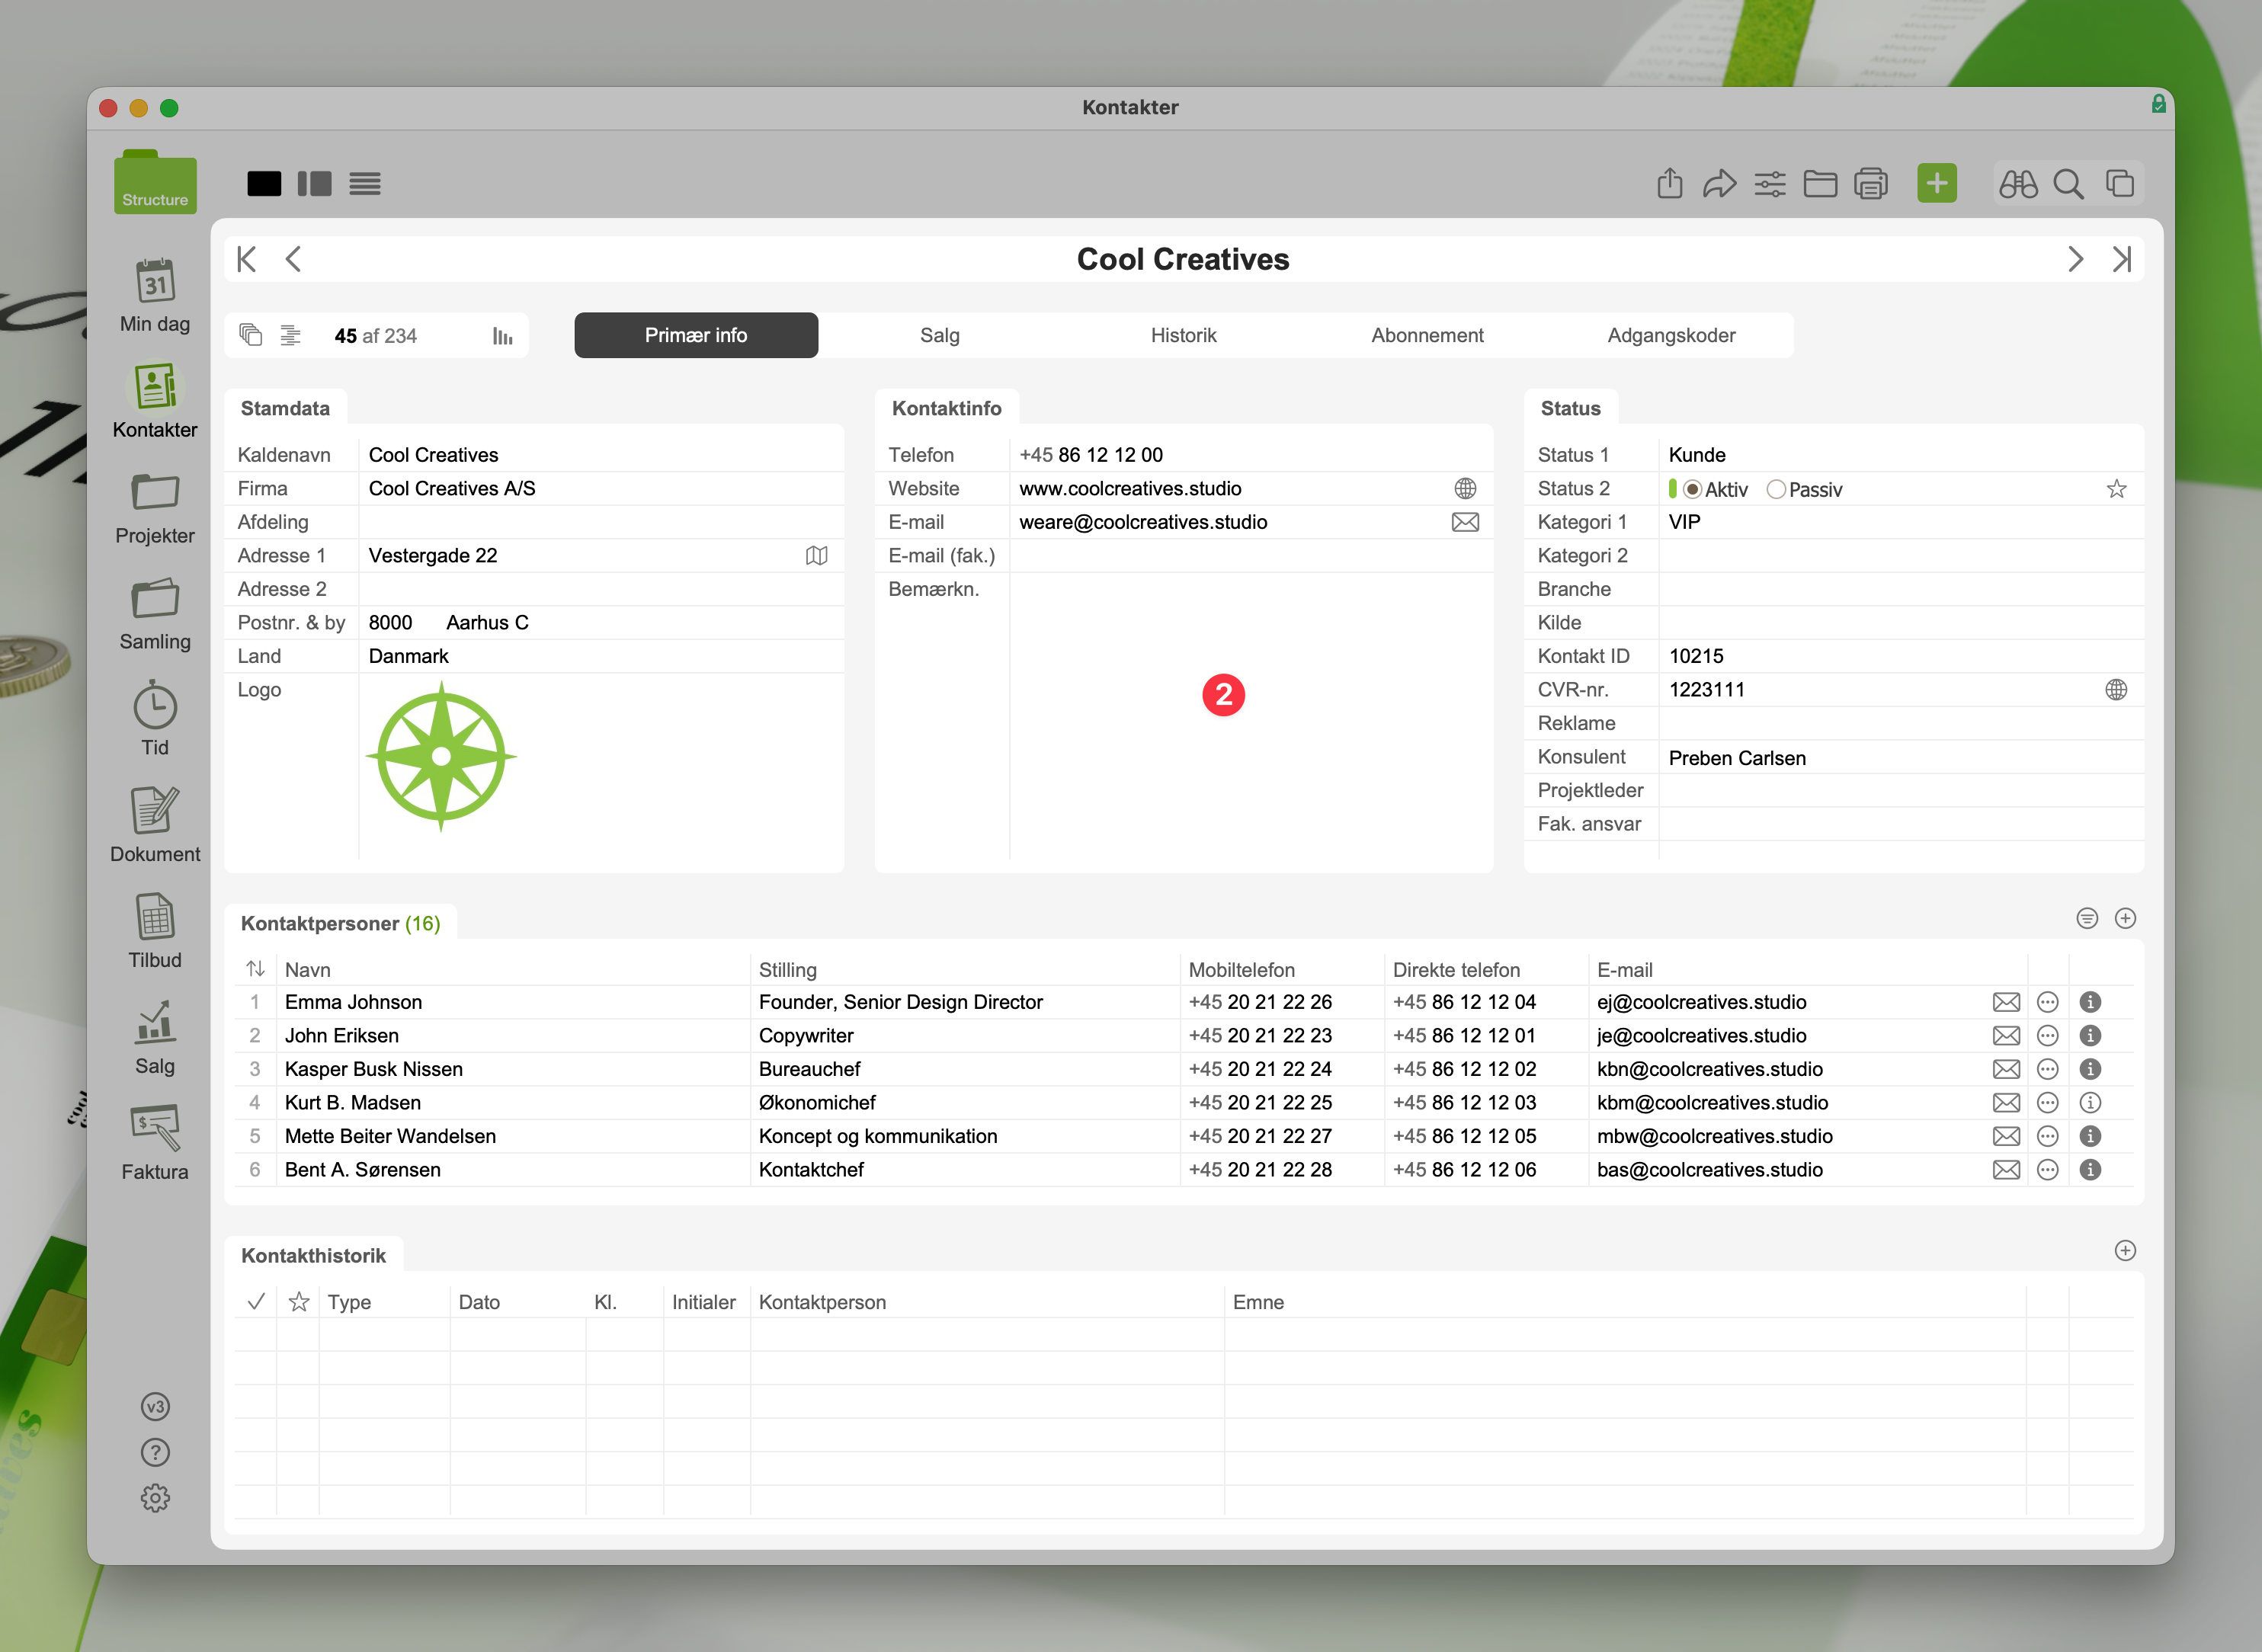Toggle the favorite star in Status 2
The width and height of the screenshot is (2262, 1652).
tap(2116, 489)
